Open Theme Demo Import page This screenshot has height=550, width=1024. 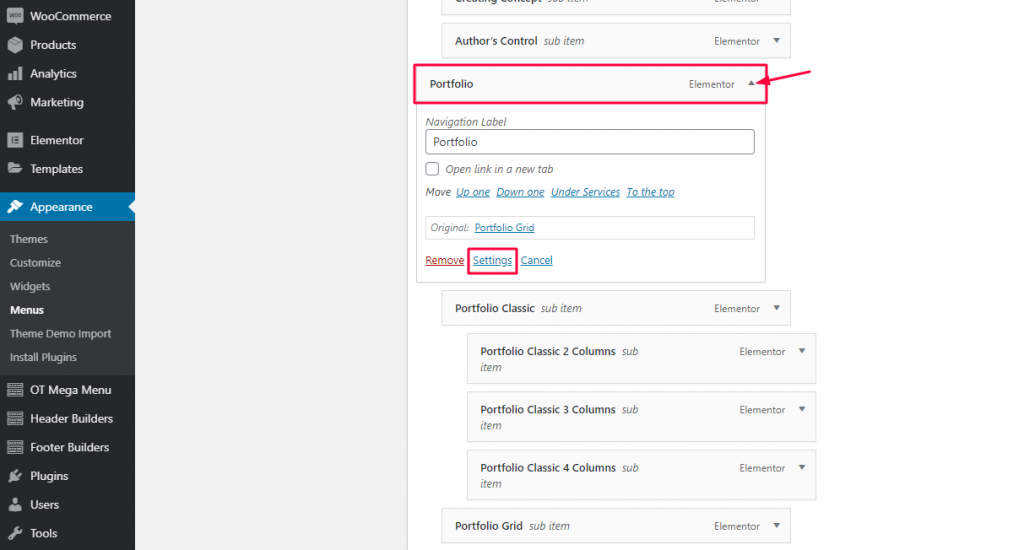point(60,333)
